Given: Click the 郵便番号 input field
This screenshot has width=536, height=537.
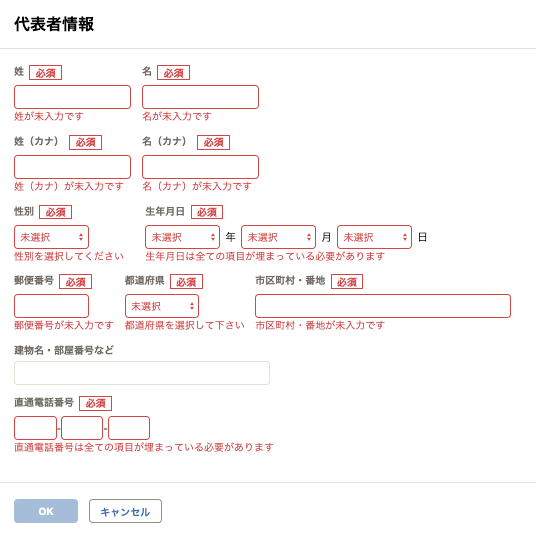Looking at the screenshot, I should [x=51, y=306].
